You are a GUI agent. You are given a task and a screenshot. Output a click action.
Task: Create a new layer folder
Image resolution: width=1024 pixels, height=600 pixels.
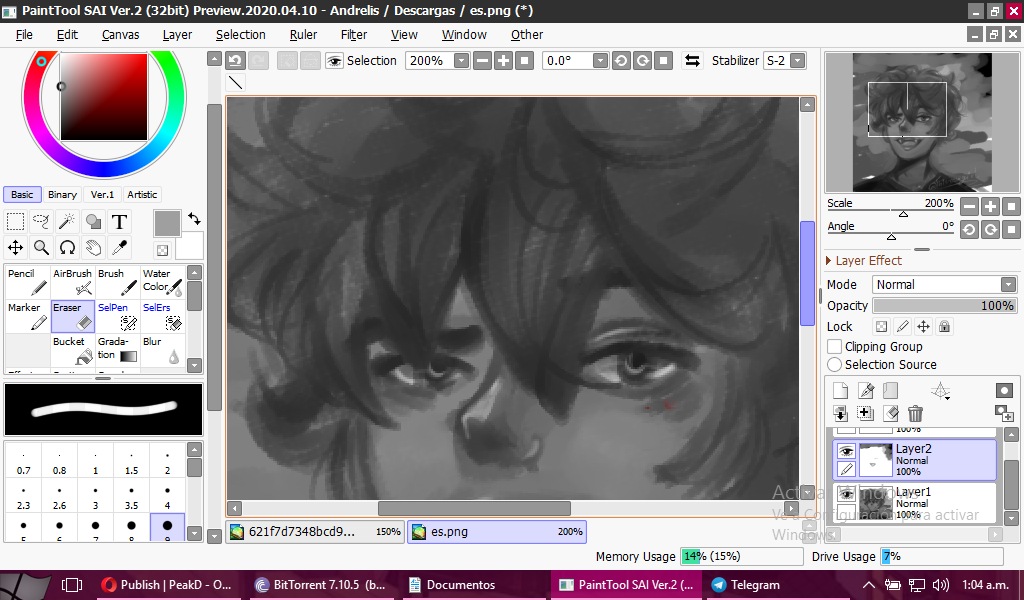[x=891, y=390]
